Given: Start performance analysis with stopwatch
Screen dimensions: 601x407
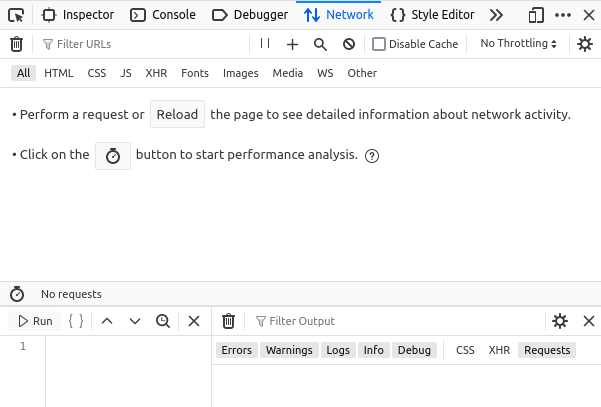Looking at the screenshot, I should click(113, 156).
